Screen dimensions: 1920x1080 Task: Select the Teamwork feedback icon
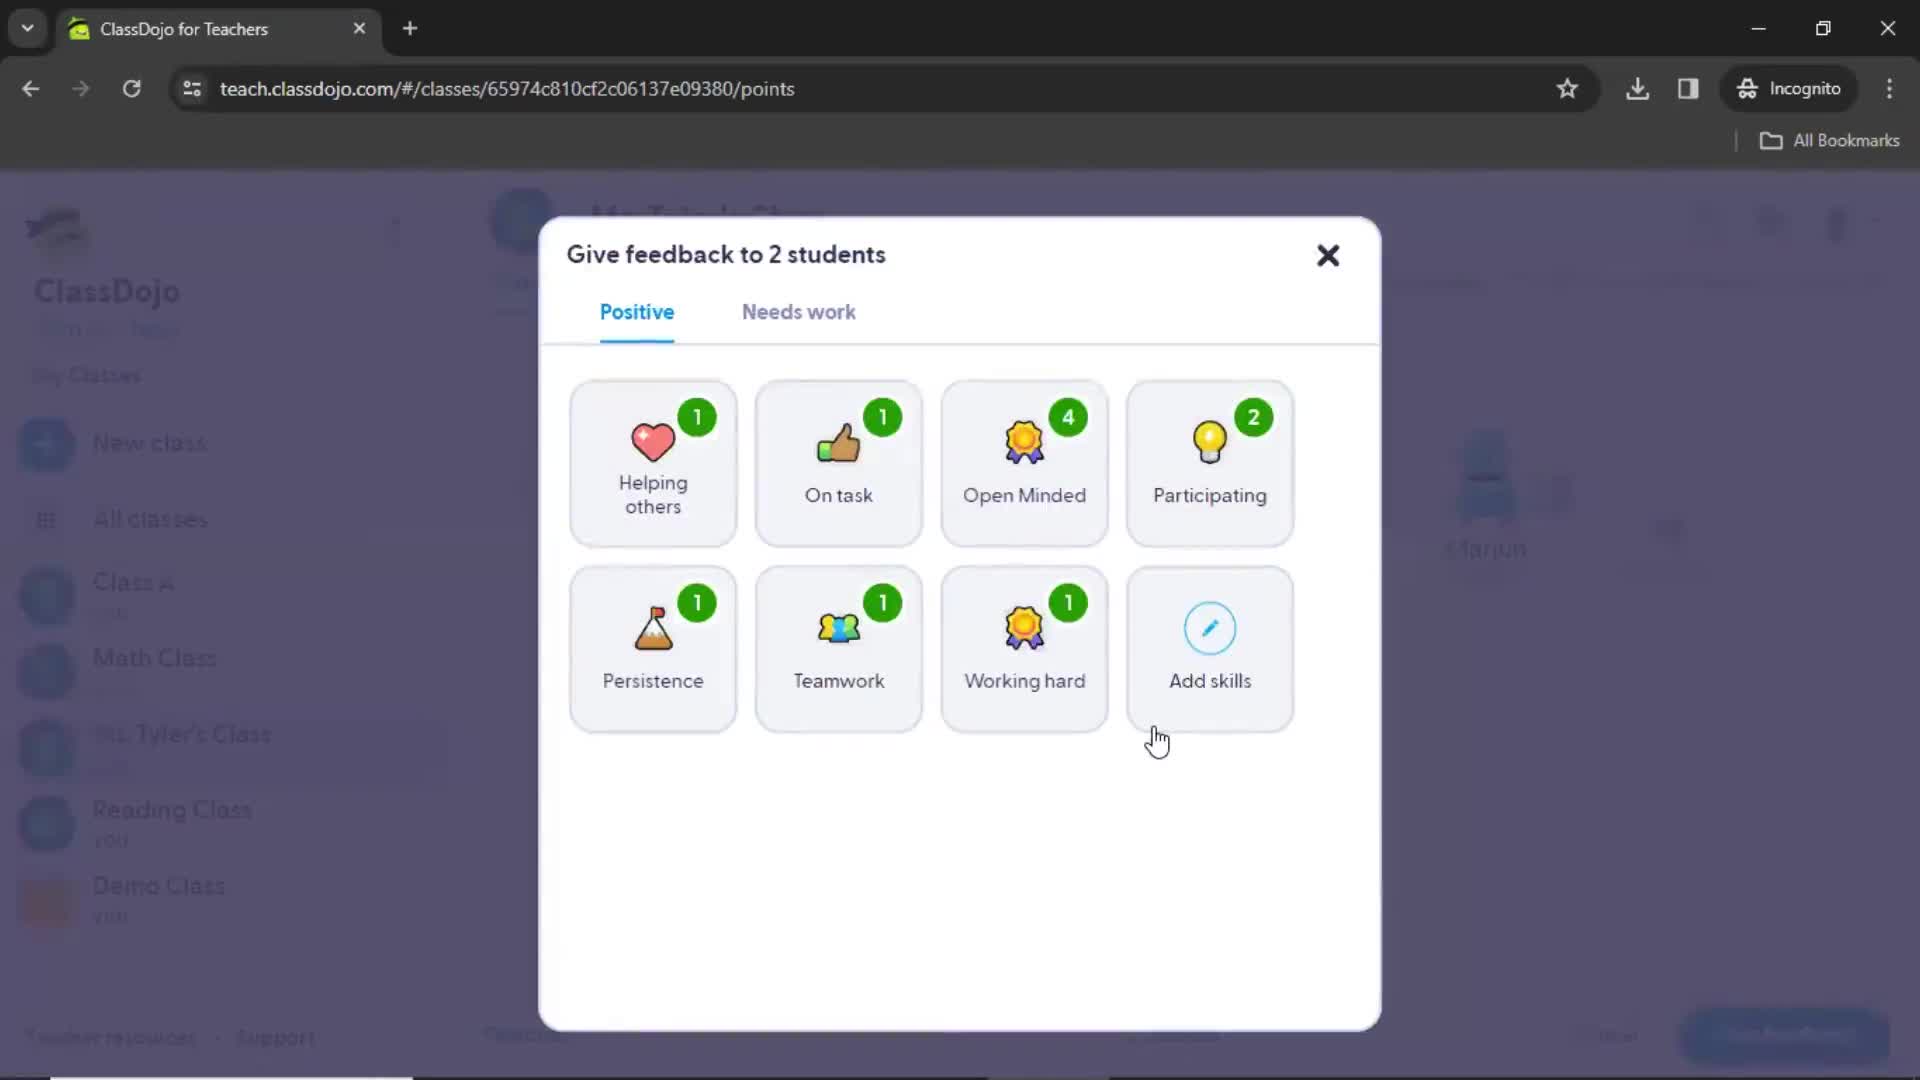[839, 647]
